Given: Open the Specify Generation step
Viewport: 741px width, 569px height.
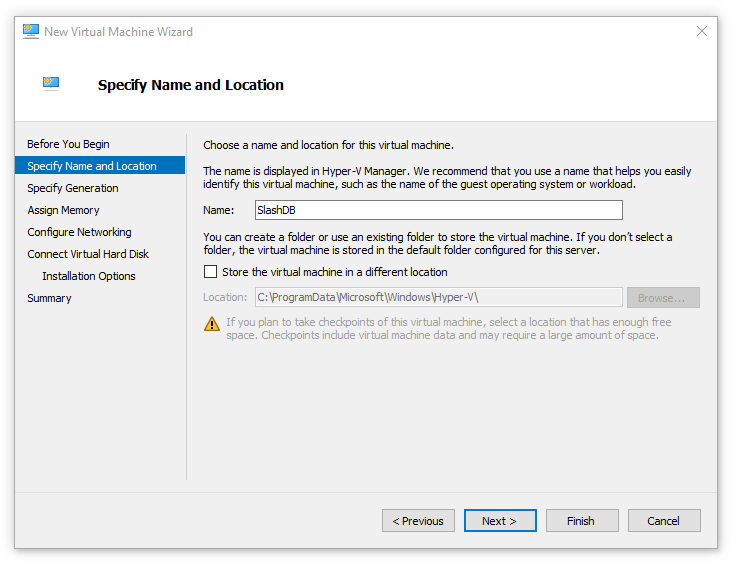Looking at the screenshot, I should (x=73, y=188).
